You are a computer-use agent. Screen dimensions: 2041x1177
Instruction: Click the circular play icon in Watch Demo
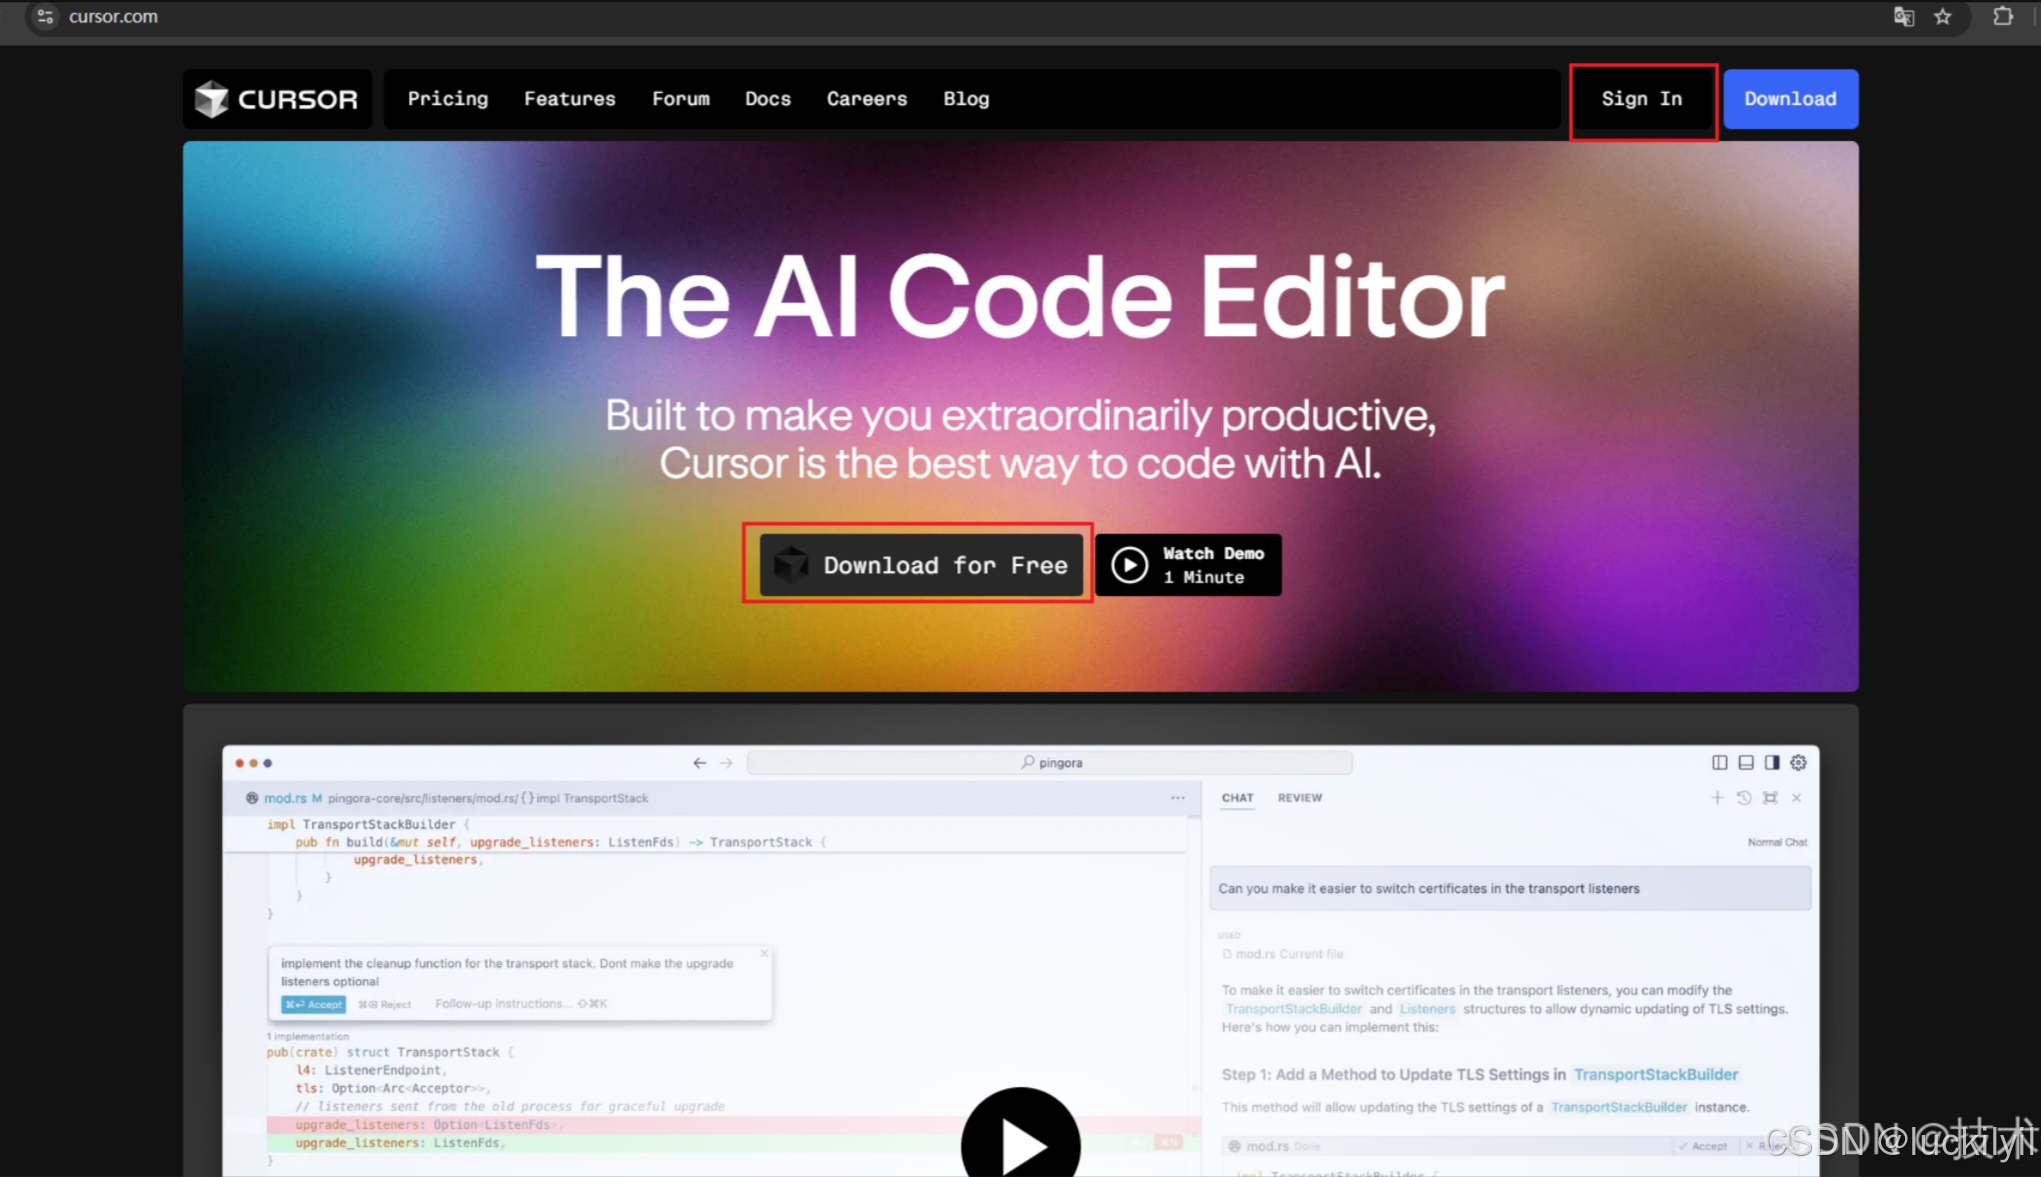1130,565
